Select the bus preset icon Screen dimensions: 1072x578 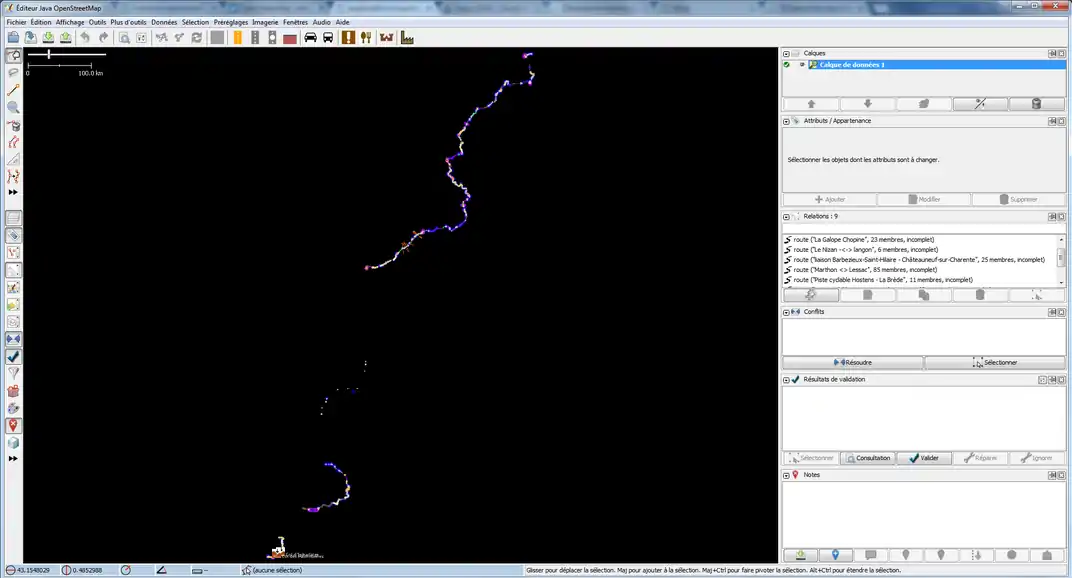(328, 38)
